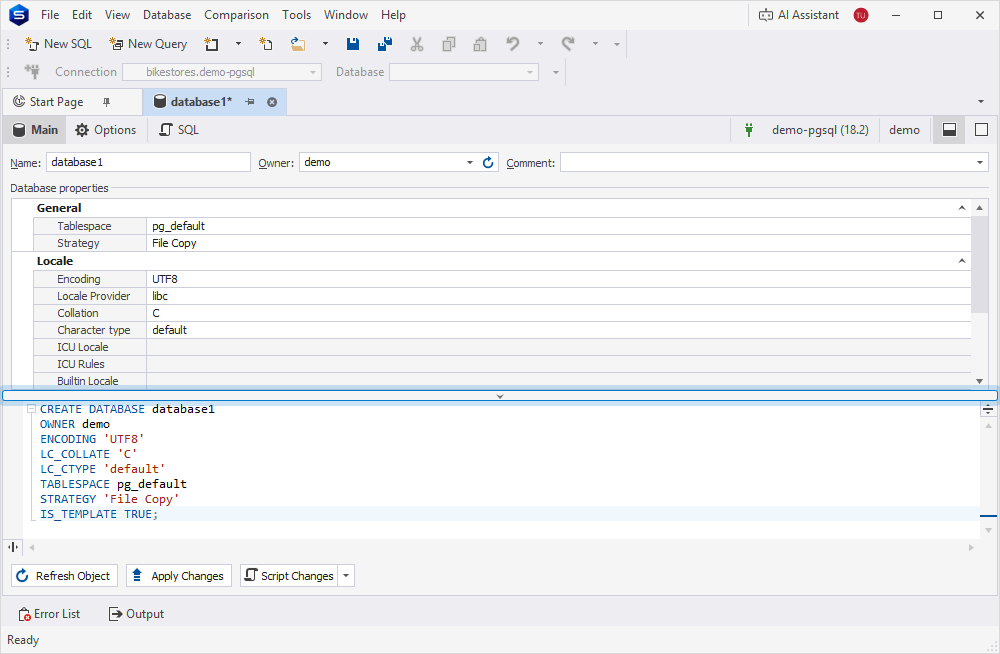
Task: Click the green plug connection status icon
Action: click(x=749, y=130)
